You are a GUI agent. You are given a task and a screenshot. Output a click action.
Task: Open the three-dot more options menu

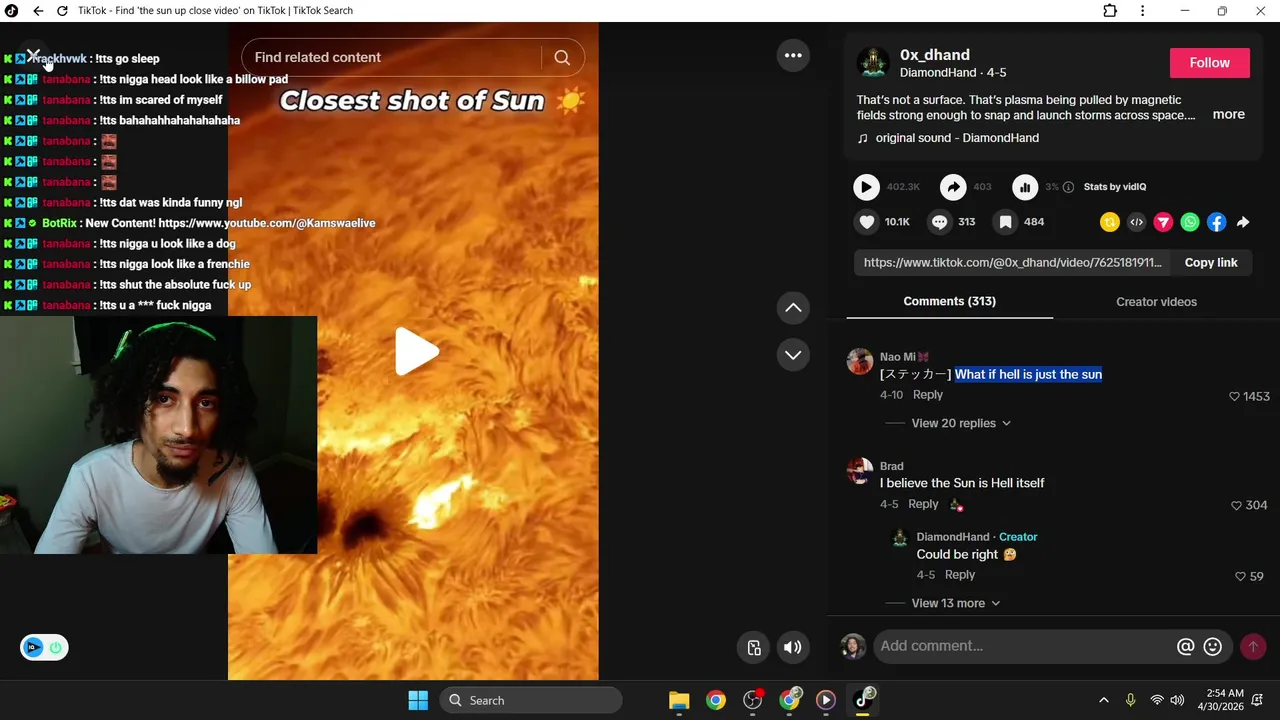pyautogui.click(x=793, y=55)
